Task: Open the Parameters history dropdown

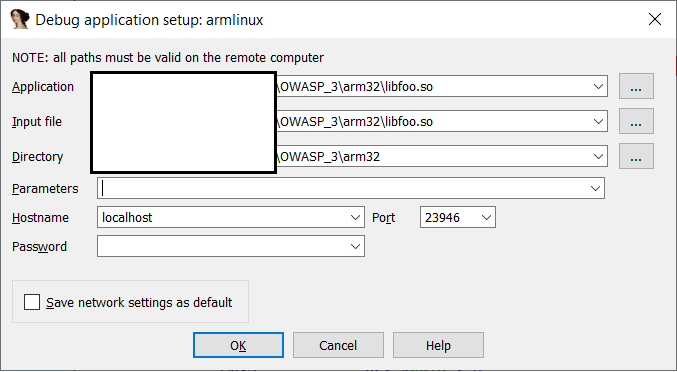Action: click(x=595, y=188)
